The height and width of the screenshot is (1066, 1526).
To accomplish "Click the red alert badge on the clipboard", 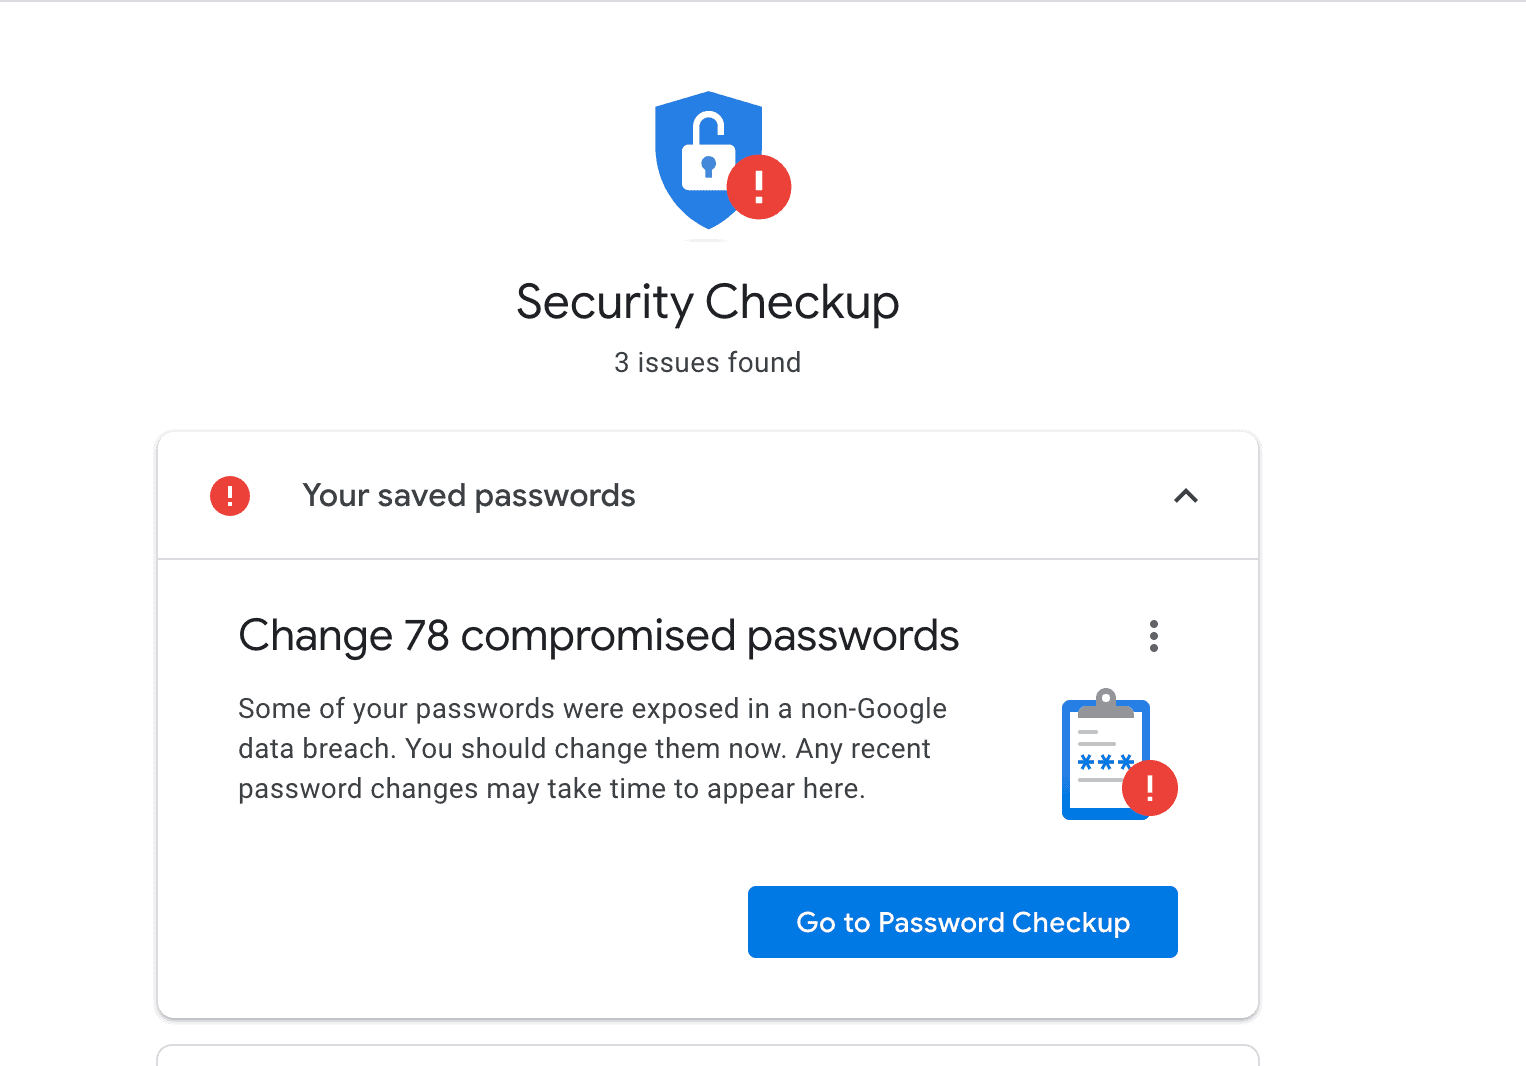I will click(1150, 788).
